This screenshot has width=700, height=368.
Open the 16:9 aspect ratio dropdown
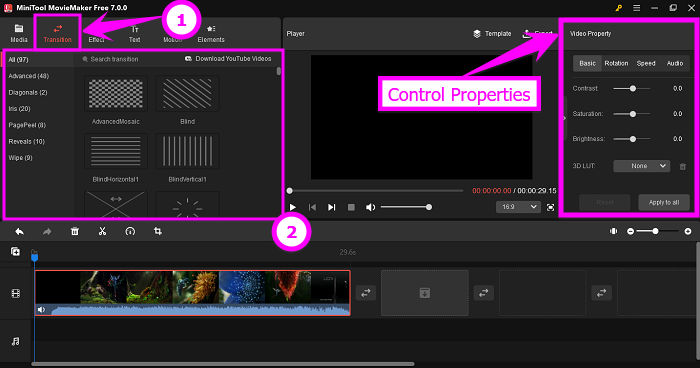click(518, 207)
